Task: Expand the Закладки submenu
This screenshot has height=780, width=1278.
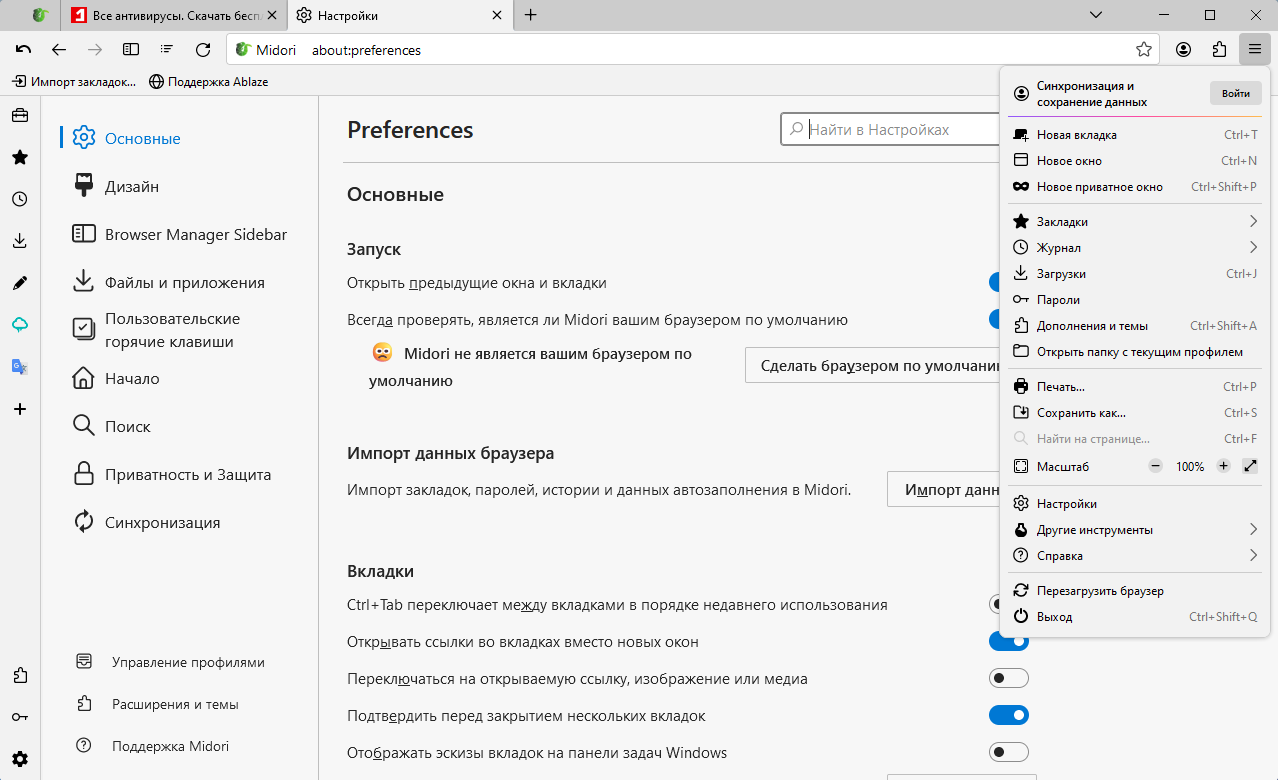Action: [x=1134, y=221]
